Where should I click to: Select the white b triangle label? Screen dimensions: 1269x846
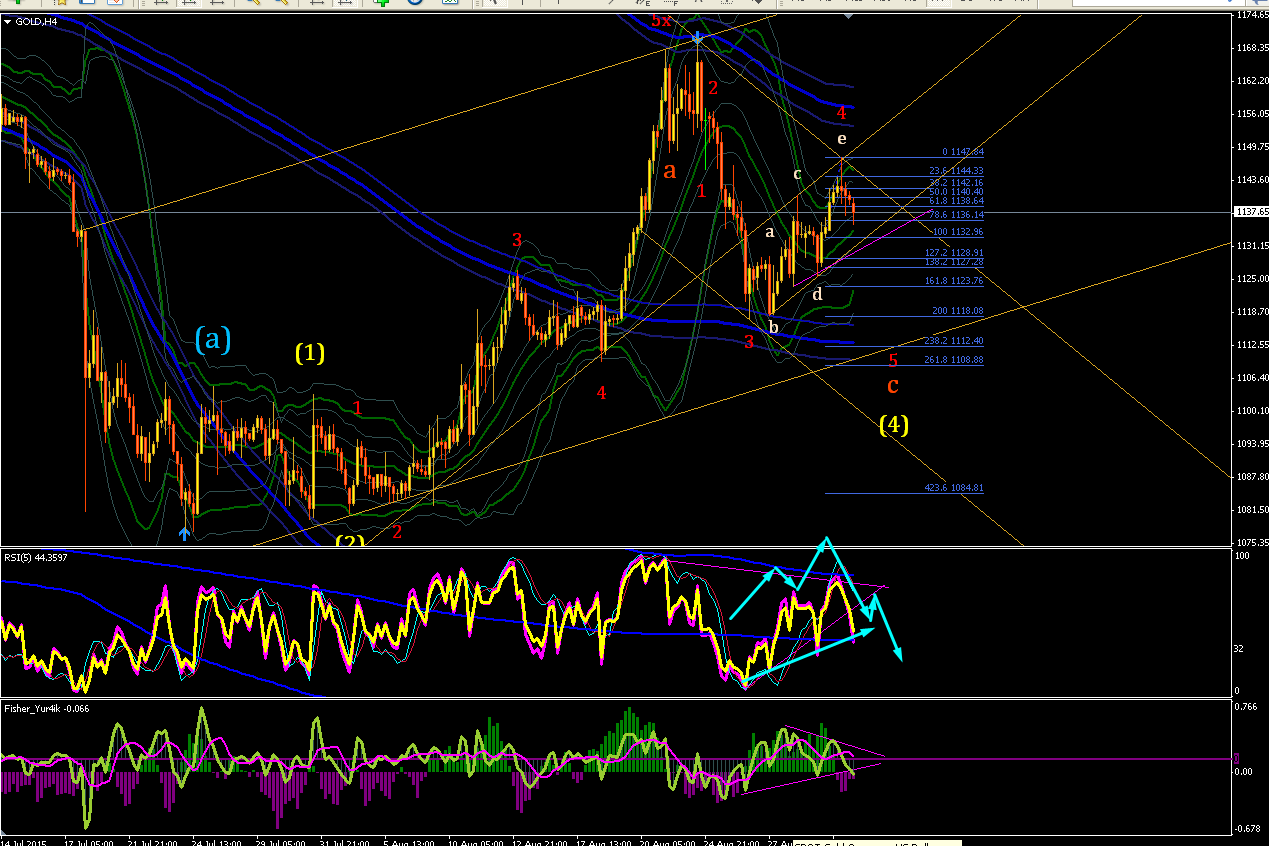point(773,325)
